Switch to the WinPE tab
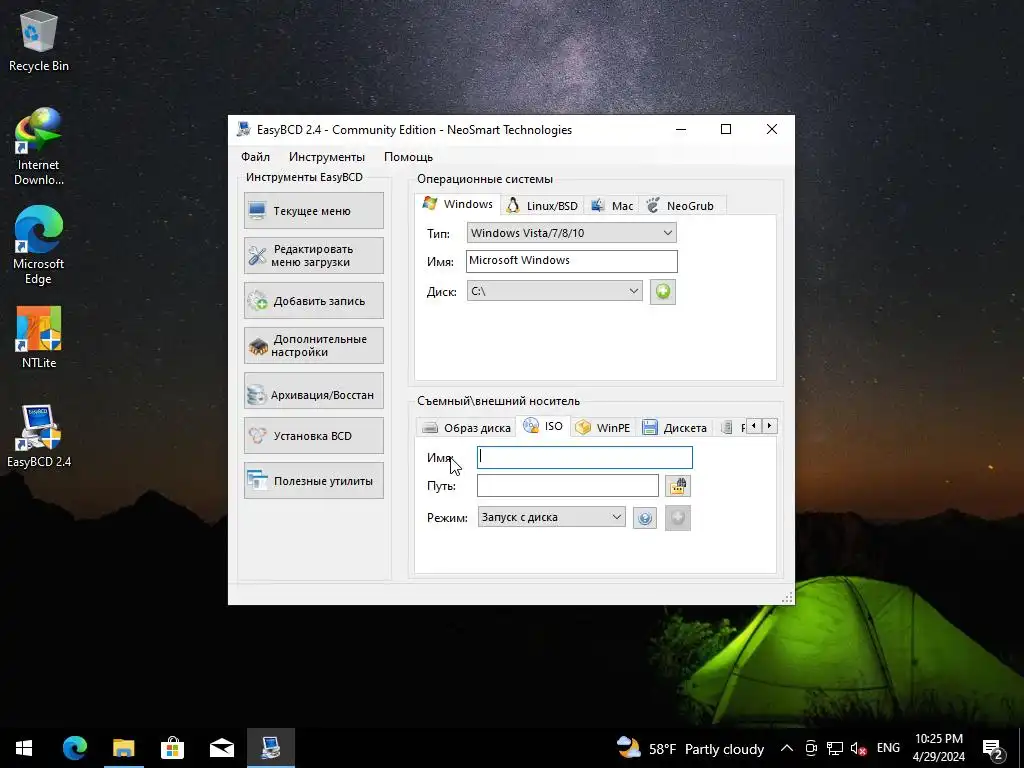The height and width of the screenshot is (768, 1024). point(603,428)
